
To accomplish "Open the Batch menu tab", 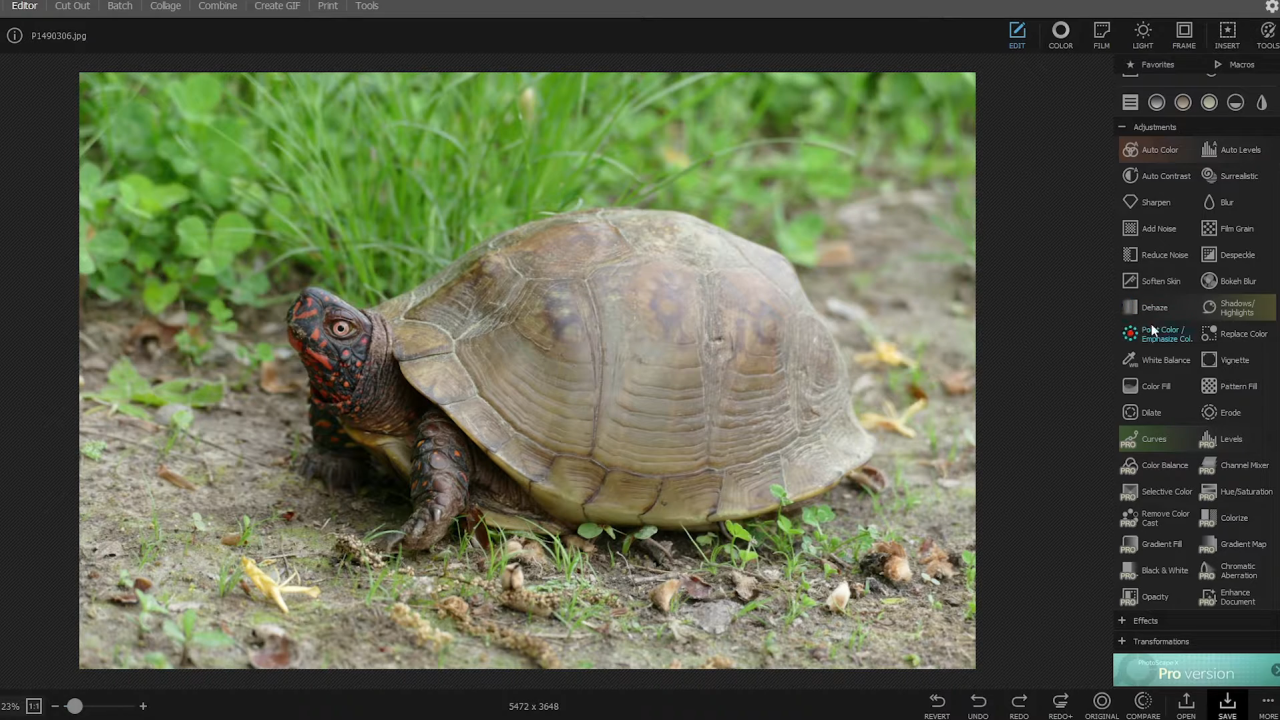I will tap(120, 6).
